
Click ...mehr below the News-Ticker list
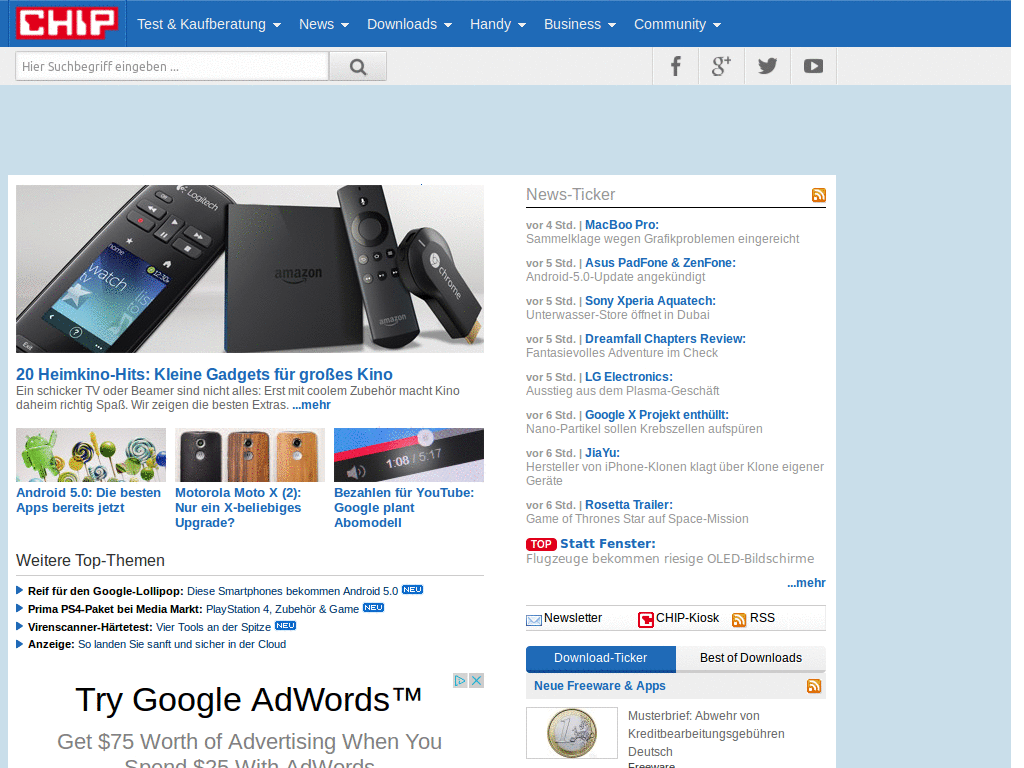click(x=807, y=583)
